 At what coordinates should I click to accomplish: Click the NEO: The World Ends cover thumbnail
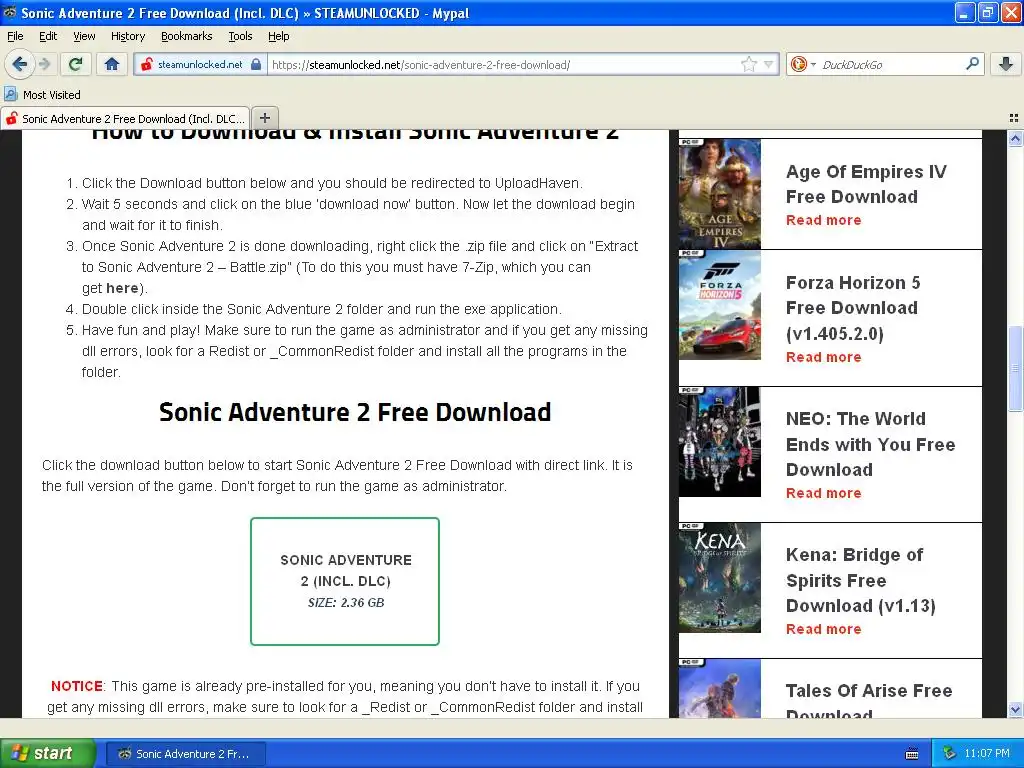click(720, 441)
